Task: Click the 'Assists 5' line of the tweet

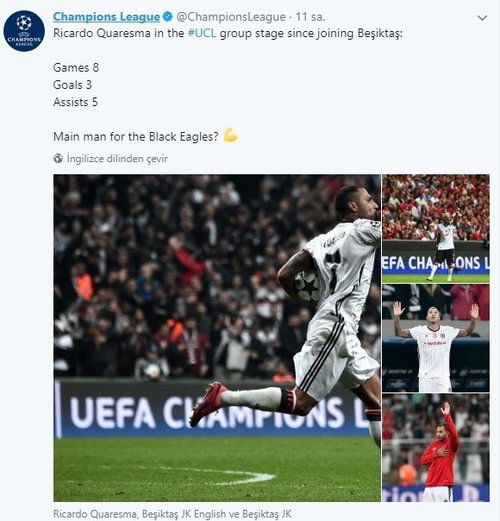Action: [75, 102]
